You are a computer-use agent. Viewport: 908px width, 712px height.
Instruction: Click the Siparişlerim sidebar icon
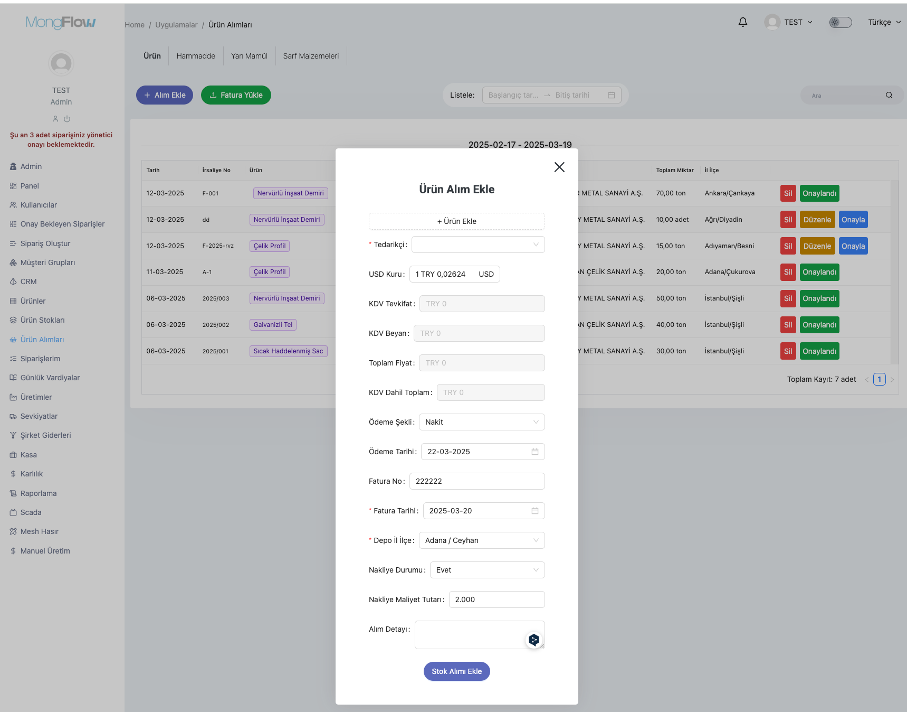(13, 358)
